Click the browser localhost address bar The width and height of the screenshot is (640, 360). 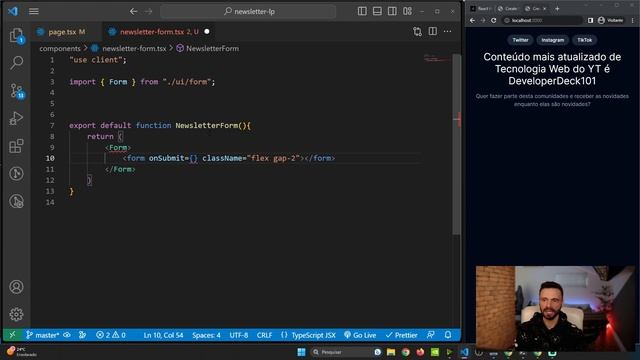[x=542, y=20]
